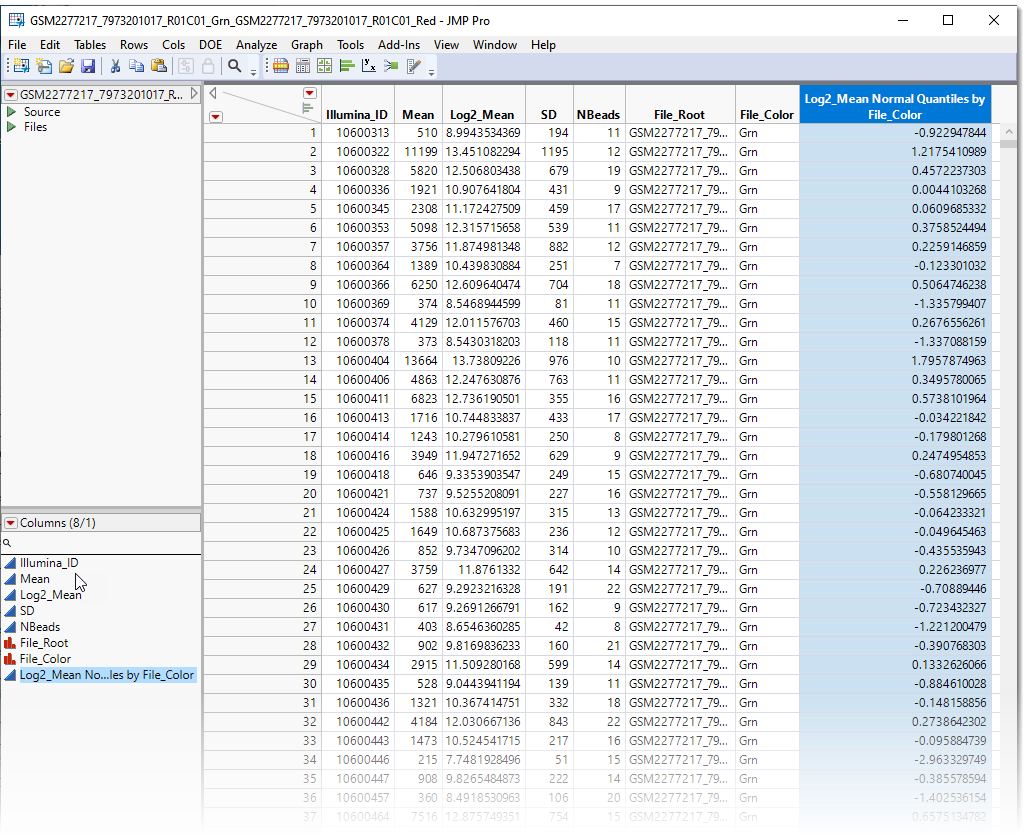Viewport: 1028px width, 839px height.
Task: Save the table with the floppy disk icon
Action: pyautogui.click(x=88, y=66)
